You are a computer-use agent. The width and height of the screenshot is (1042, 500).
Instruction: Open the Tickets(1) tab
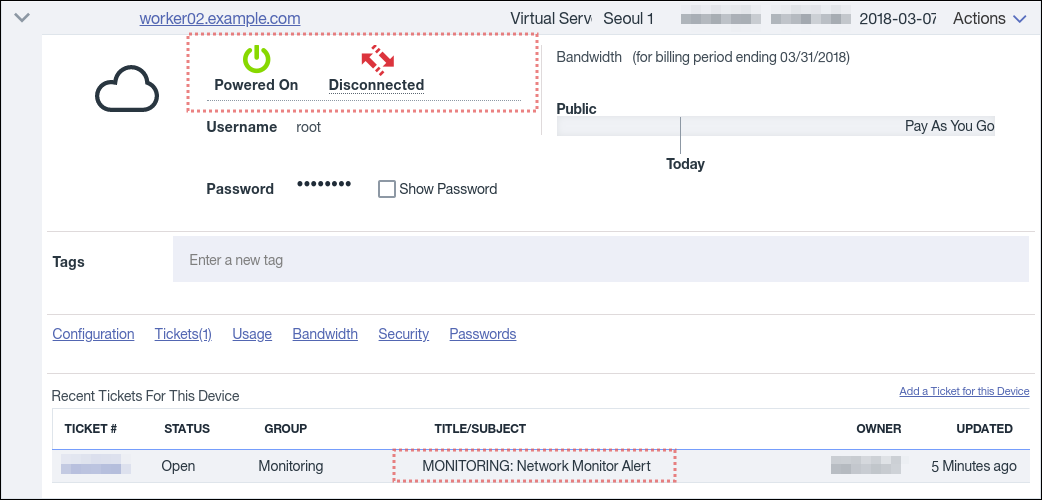point(183,334)
